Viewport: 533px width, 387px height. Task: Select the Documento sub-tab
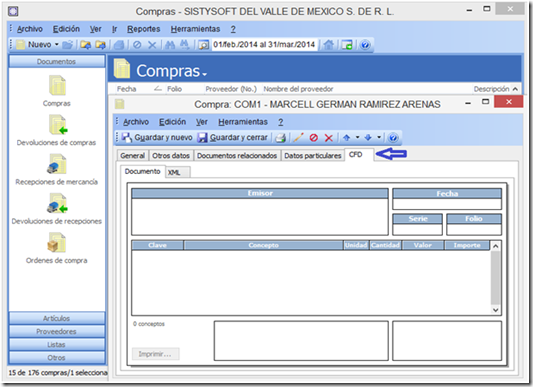tap(142, 171)
